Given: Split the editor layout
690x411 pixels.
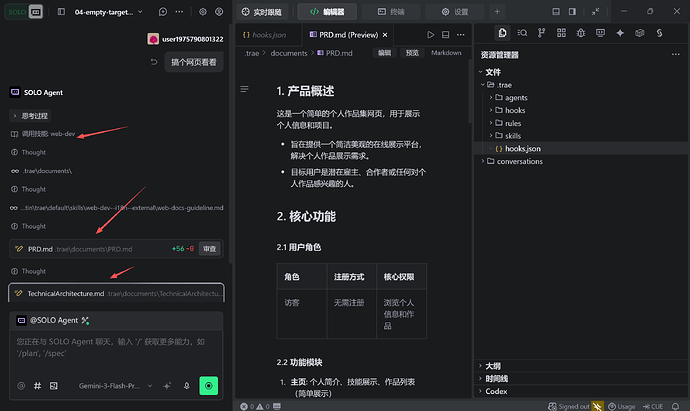Looking at the screenshot, I should pyautogui.click(x=445, y=35).
